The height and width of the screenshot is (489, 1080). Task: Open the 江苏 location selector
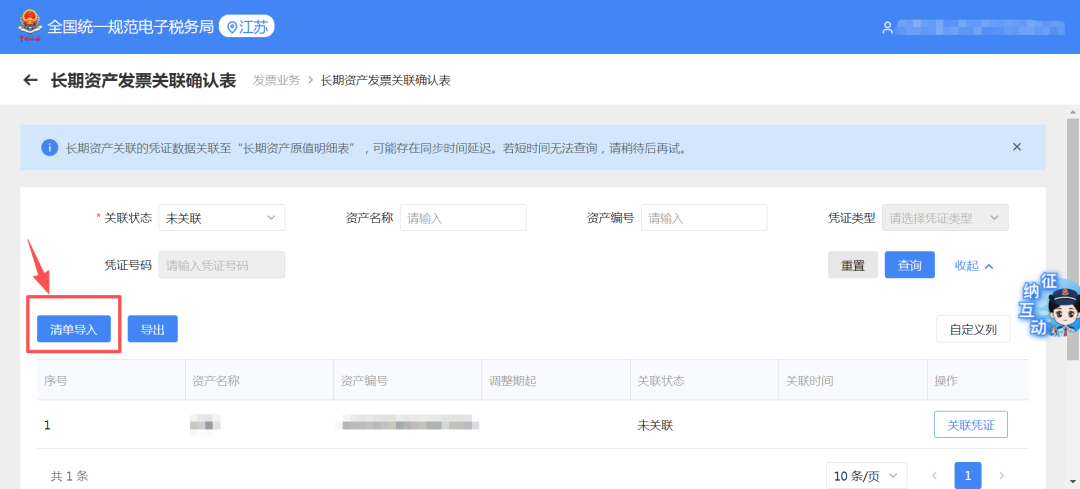click(246, 27)
